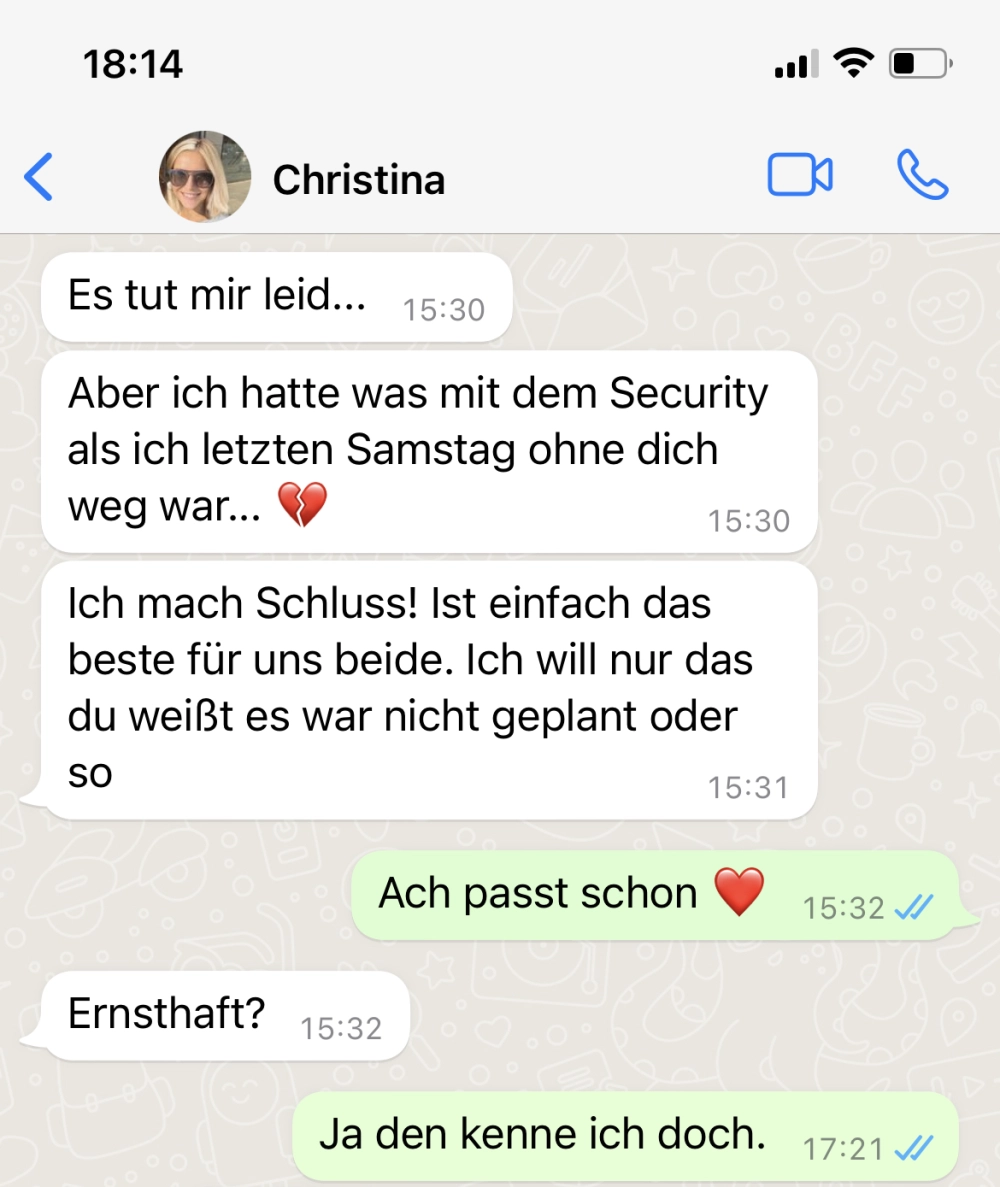Viewport: 1000px width, 1187px height.
Task: Start a voice call with Christina
Action: tap(922, 175)
